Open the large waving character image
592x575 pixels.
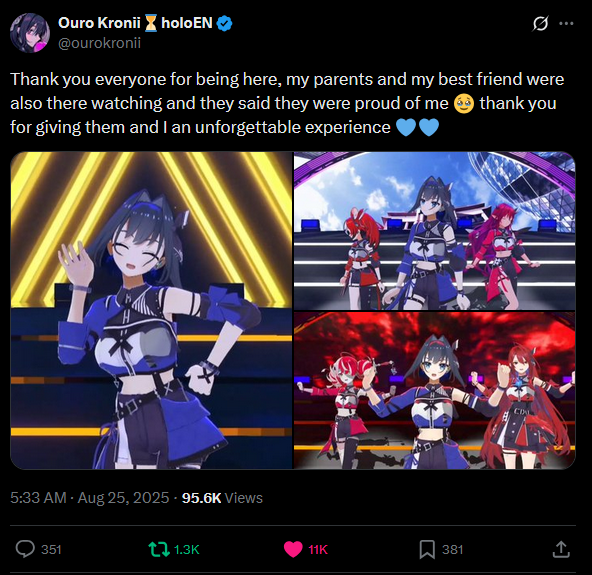tap(151, 310)
